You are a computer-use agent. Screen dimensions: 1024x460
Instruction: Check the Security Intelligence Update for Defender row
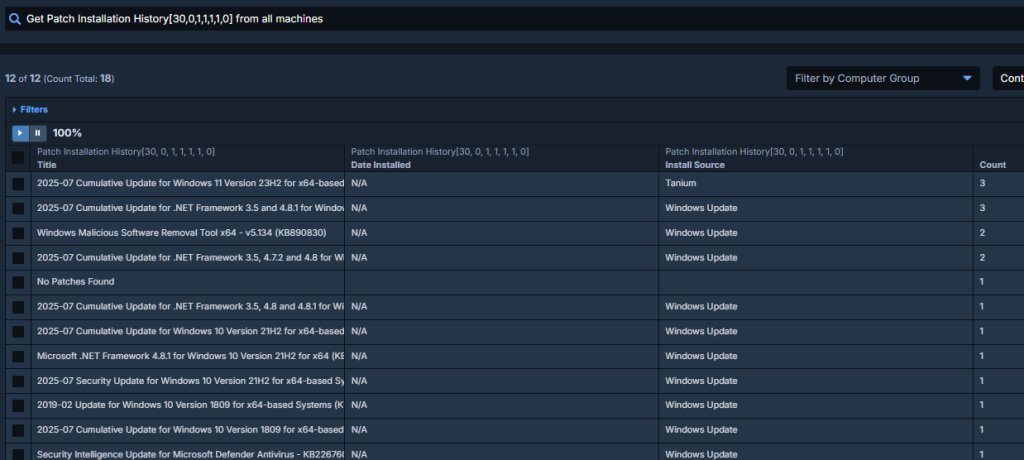(x=18, y=454)
